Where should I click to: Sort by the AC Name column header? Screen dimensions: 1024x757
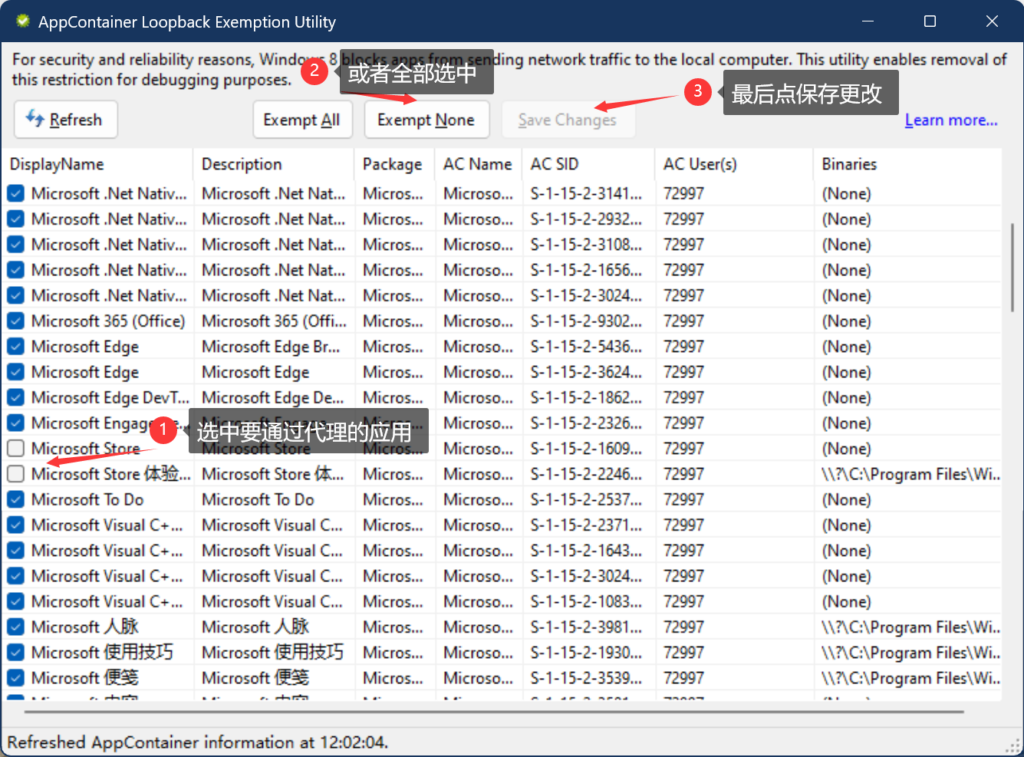tap(477, 164)
